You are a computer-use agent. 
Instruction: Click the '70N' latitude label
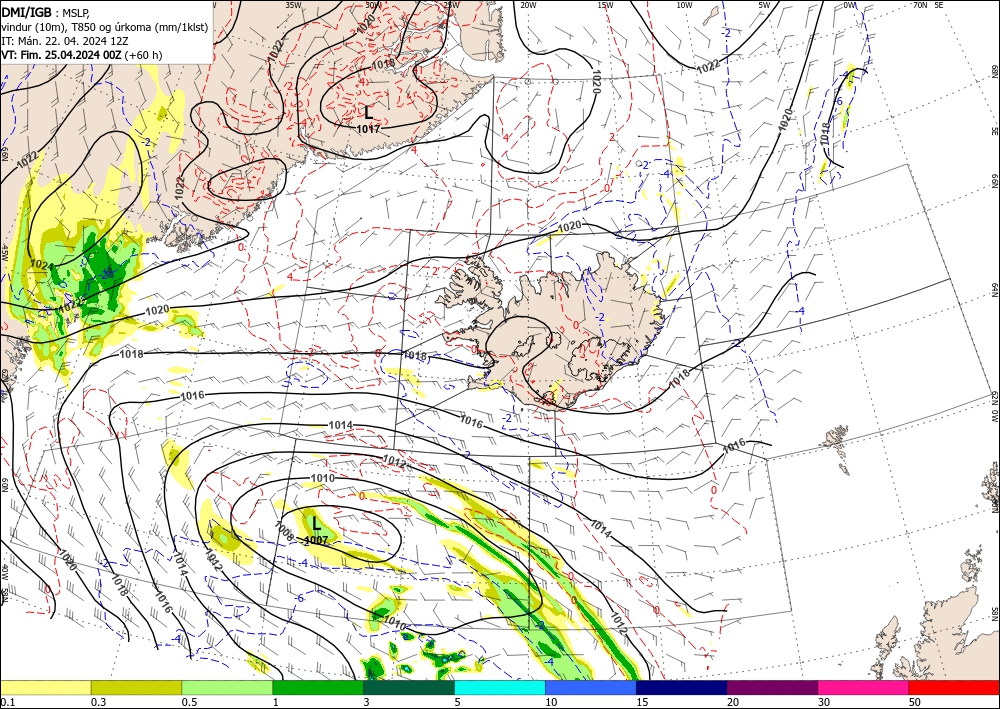coord(920,4)
